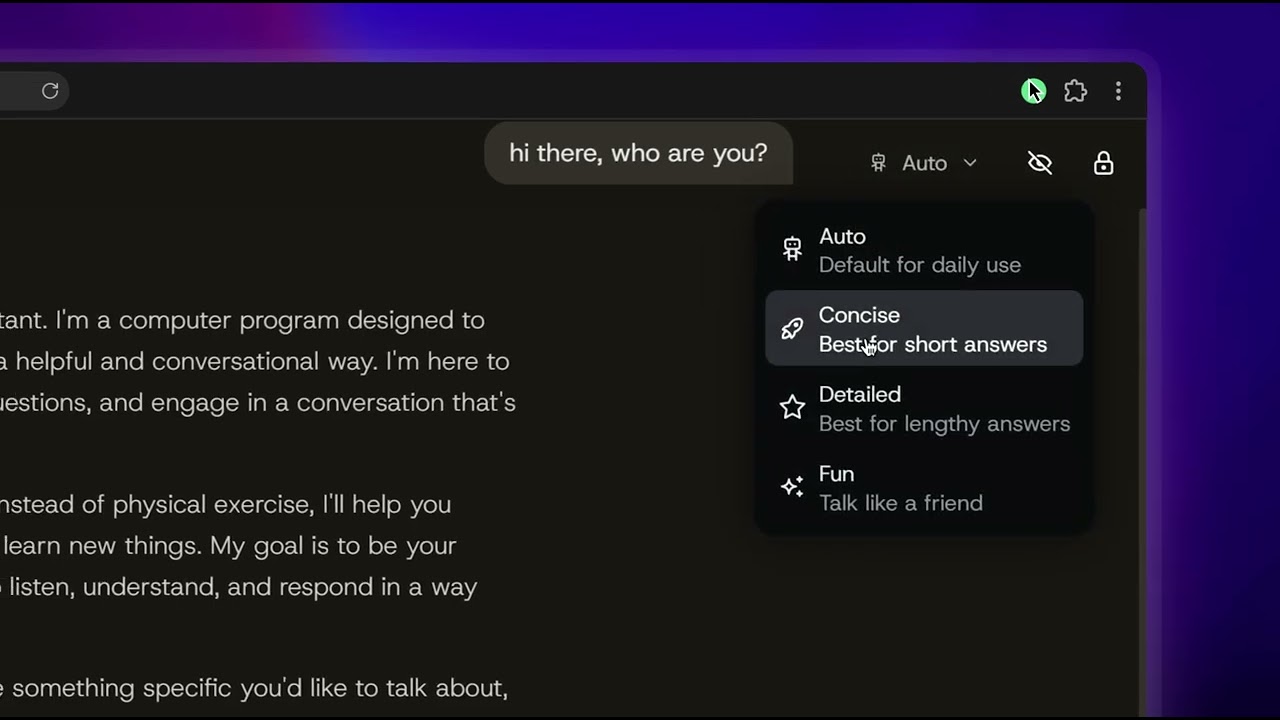
Task: Click the green profile avatar icon
Action: point(1033,92)
